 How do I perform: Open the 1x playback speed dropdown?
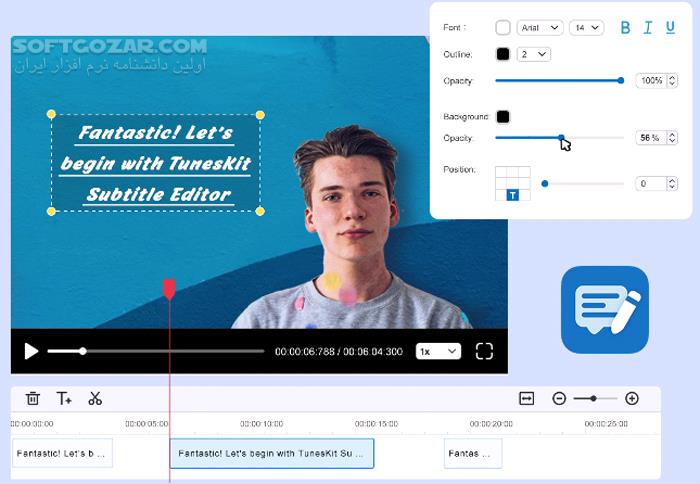click(x=438, y=351)
